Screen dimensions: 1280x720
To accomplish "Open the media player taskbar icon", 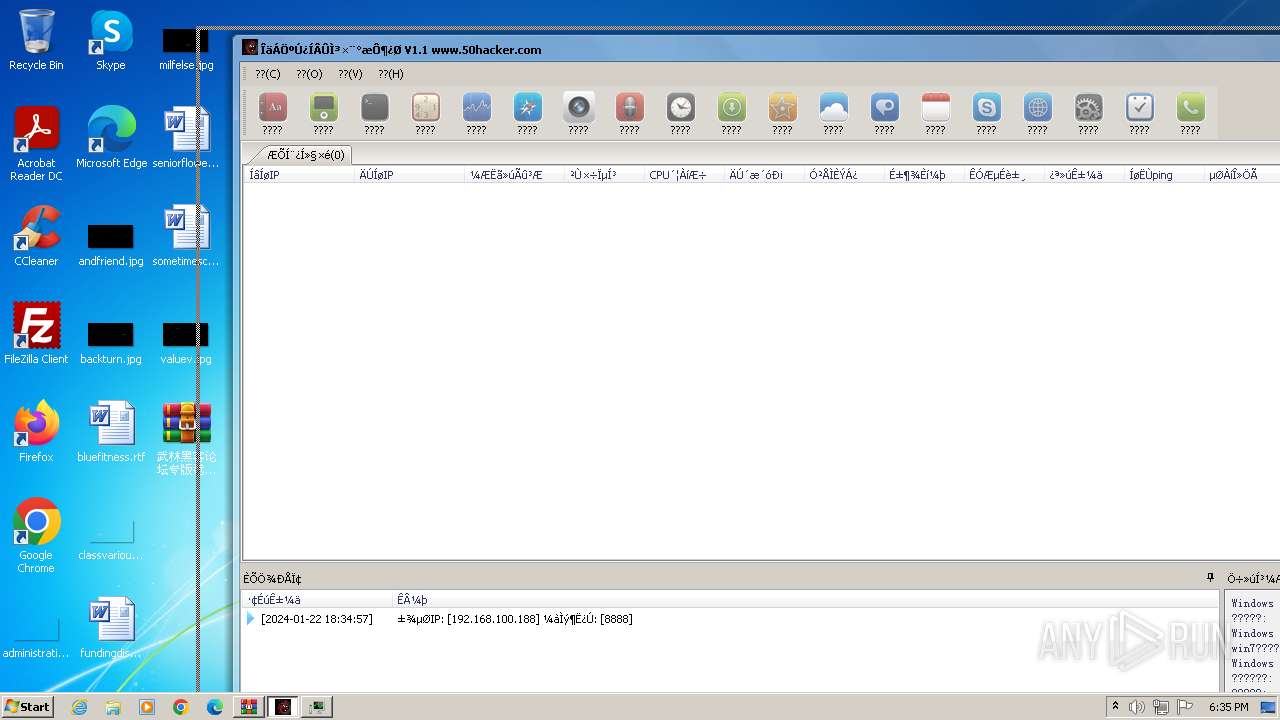I will 147,707.
